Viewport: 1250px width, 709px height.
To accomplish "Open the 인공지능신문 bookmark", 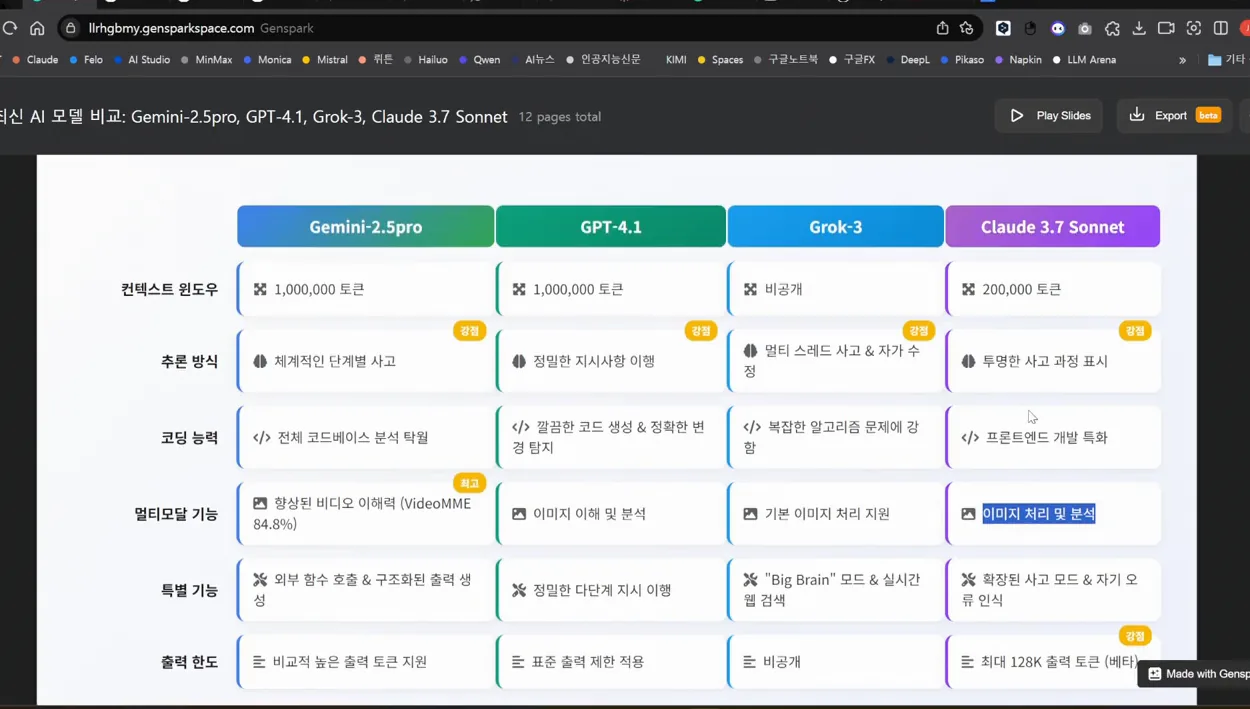I will (603, 60).
